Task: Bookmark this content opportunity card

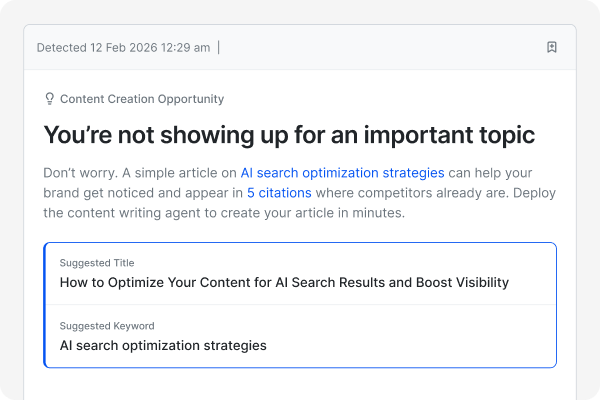Action: [x=552, y=47]
